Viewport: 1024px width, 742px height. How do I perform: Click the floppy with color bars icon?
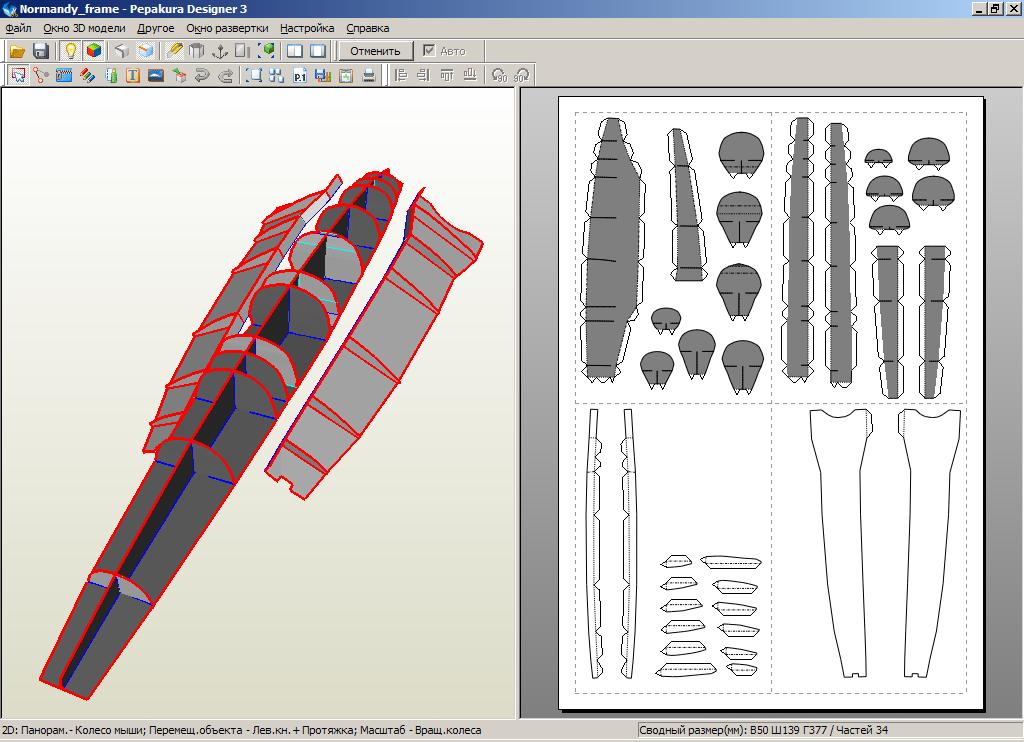click(x=323, y=75)
